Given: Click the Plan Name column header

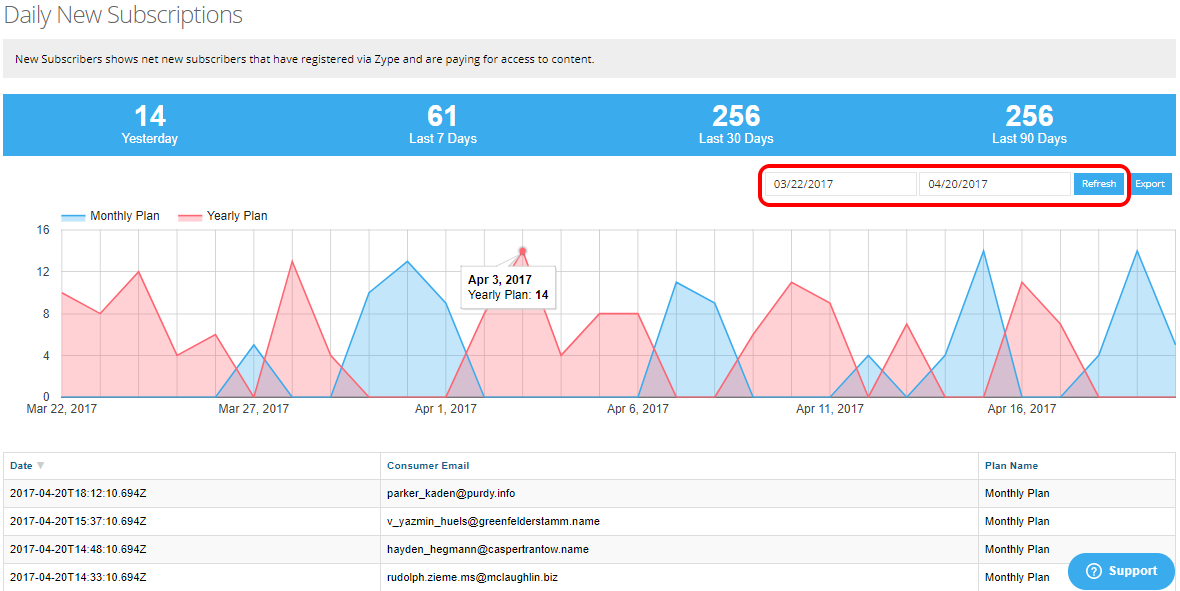Looking at the screenshot, I should 1011,466.
